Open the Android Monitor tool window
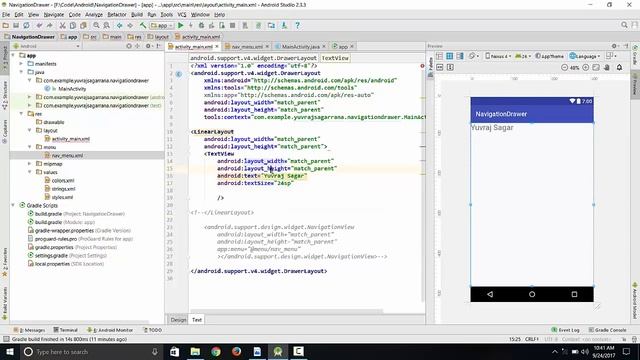Screen dimensions: 640x360 (x=110, y=330)
